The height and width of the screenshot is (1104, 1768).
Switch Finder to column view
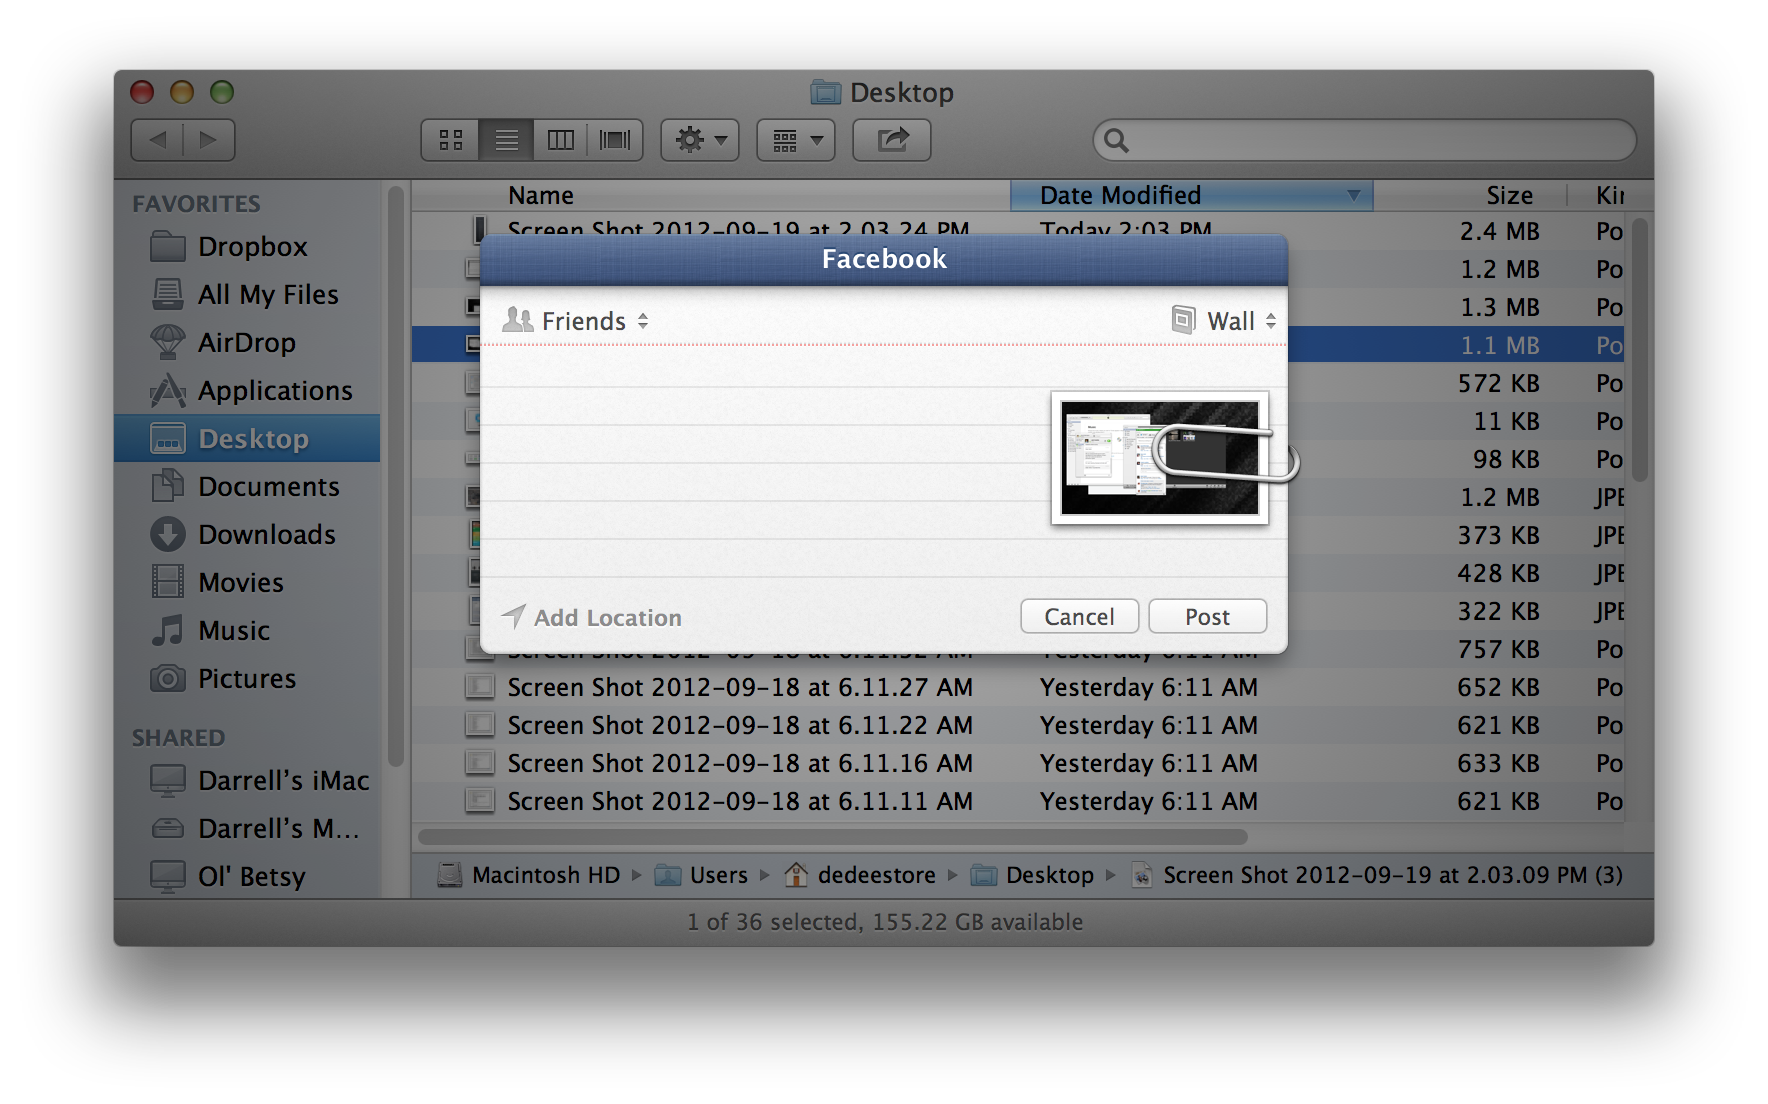pos(560,140)
